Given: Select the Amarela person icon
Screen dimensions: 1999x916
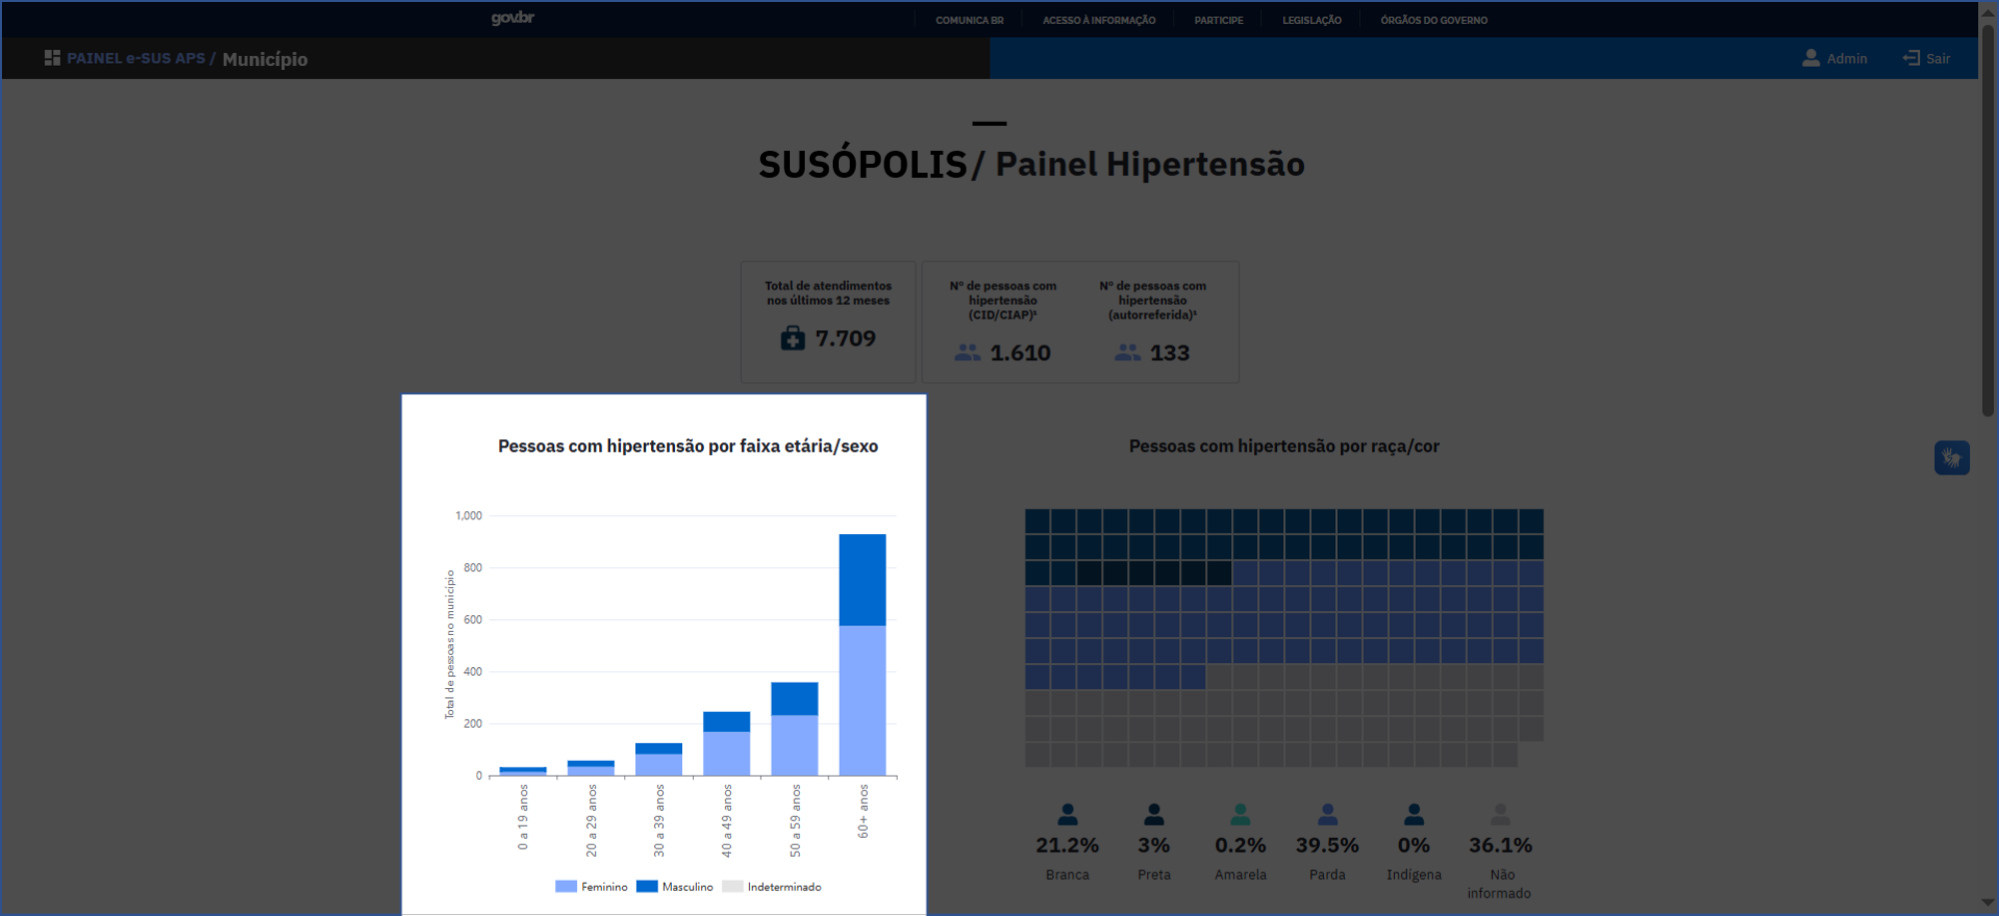Looking at the screenshot, I should tap(1240, 814).
